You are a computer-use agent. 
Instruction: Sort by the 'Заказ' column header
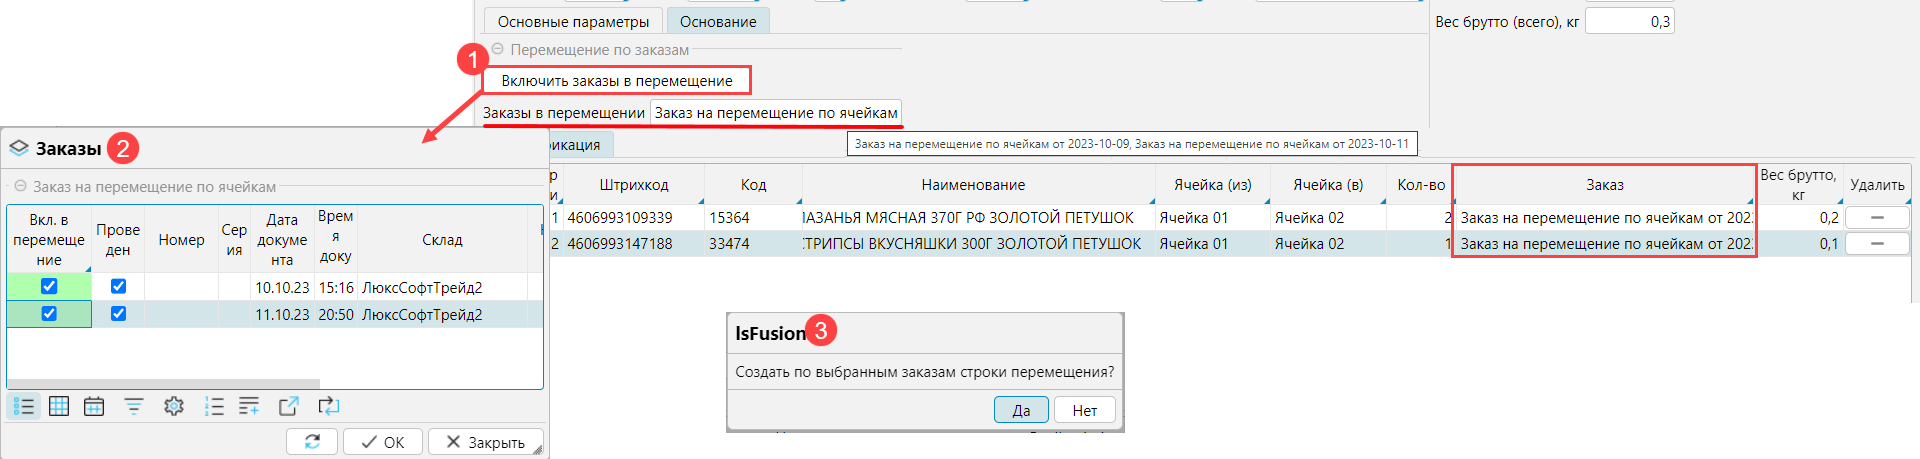1604,185
